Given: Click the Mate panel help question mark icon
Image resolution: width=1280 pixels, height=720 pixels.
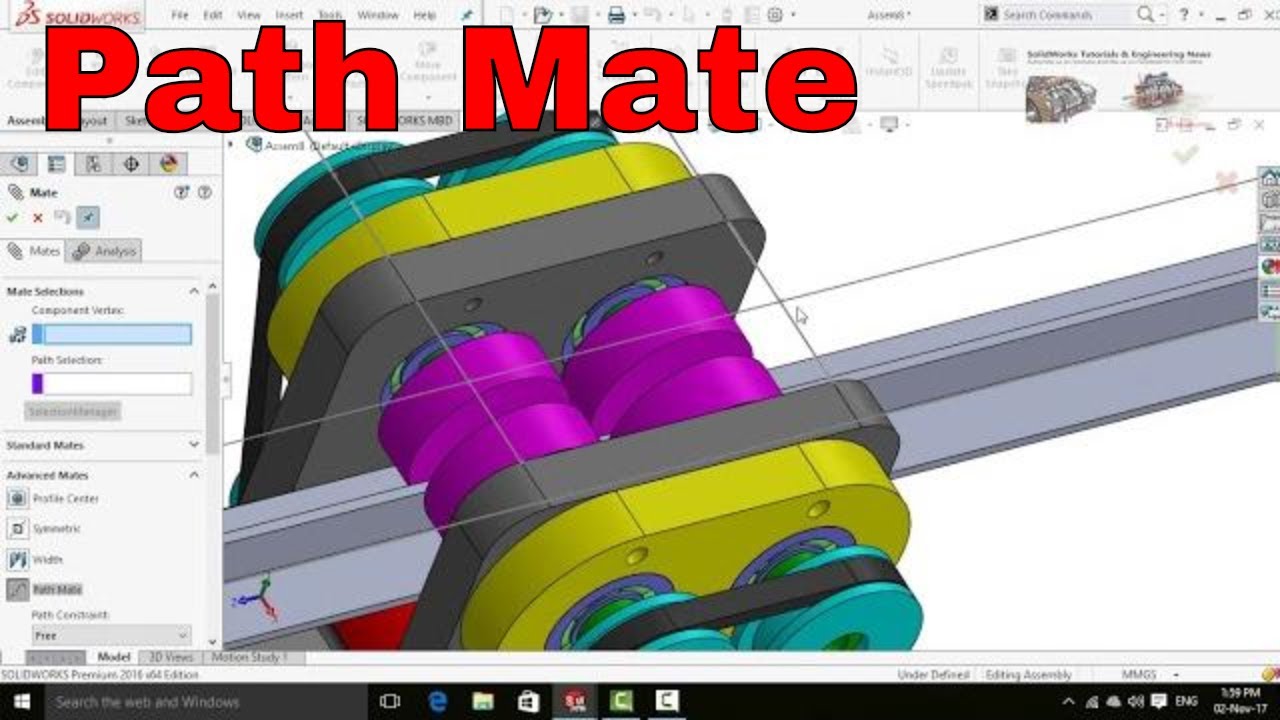Looking at the screenshot, I should tap(204, 192).
